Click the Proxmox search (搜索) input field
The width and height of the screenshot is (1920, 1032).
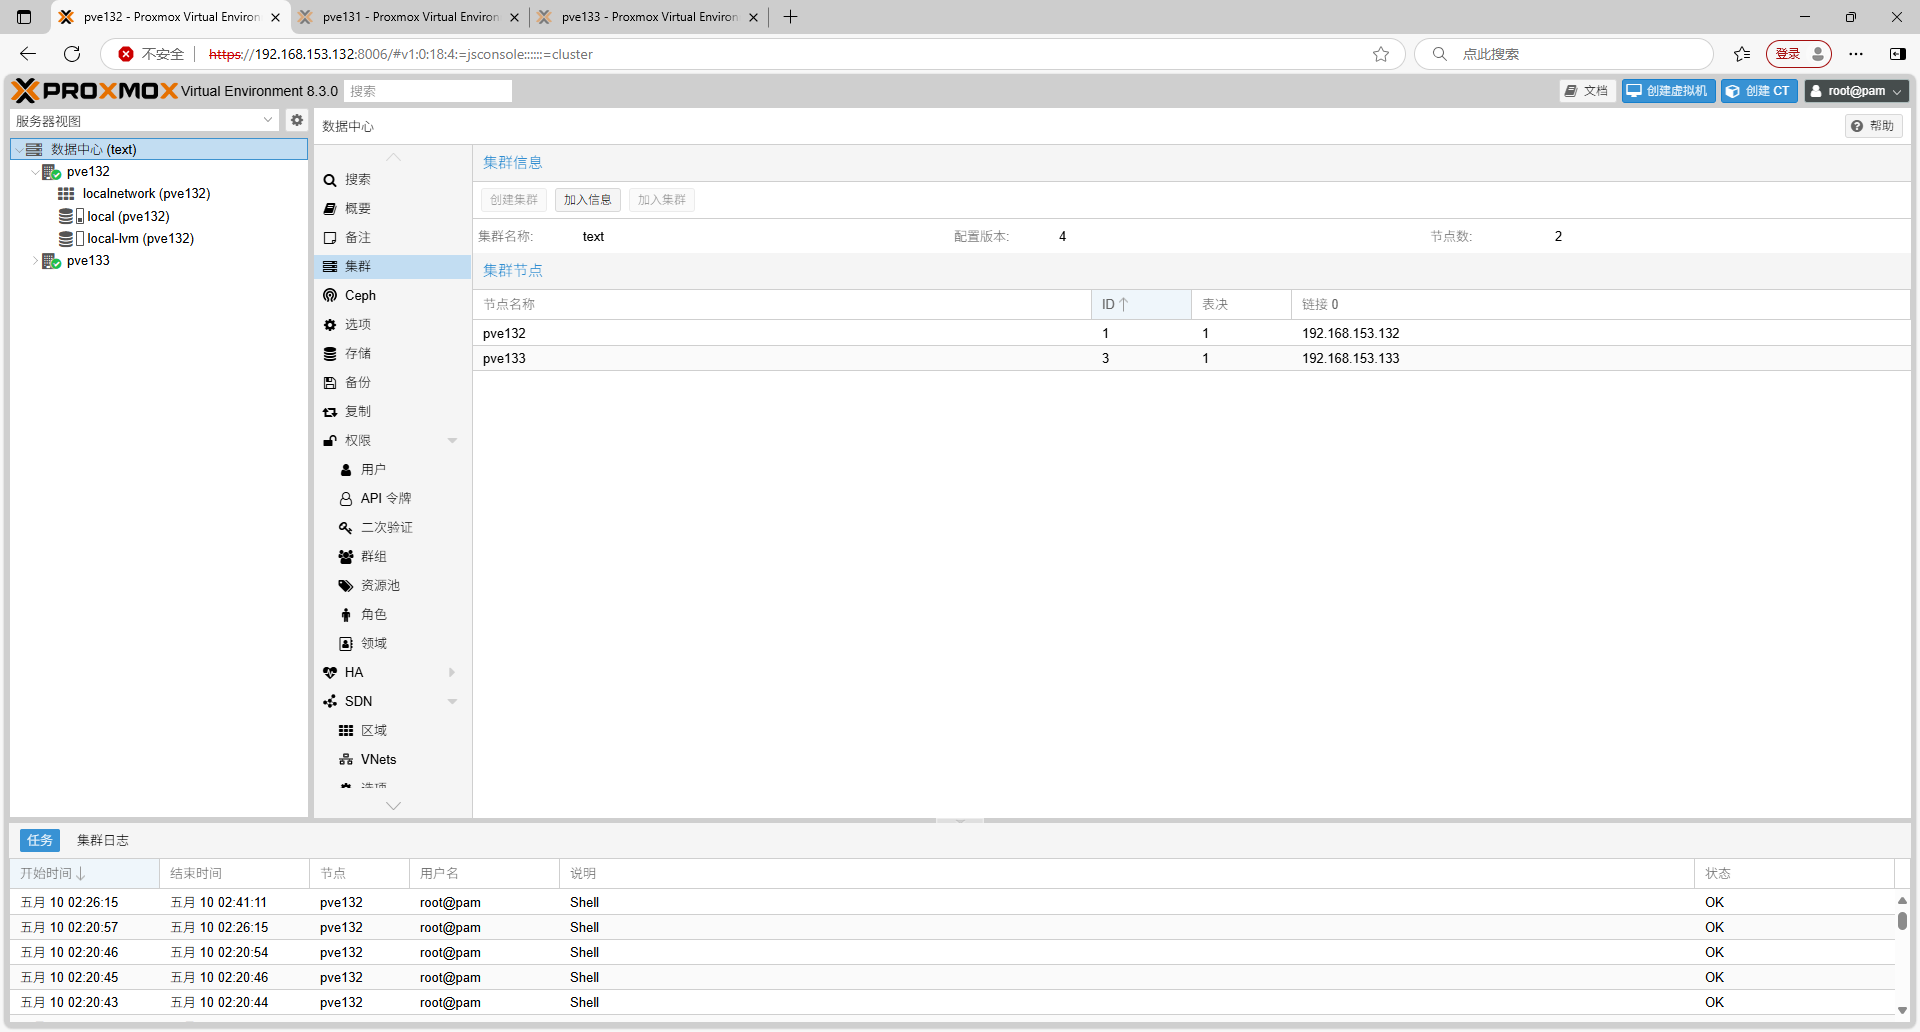coord(428,91)
